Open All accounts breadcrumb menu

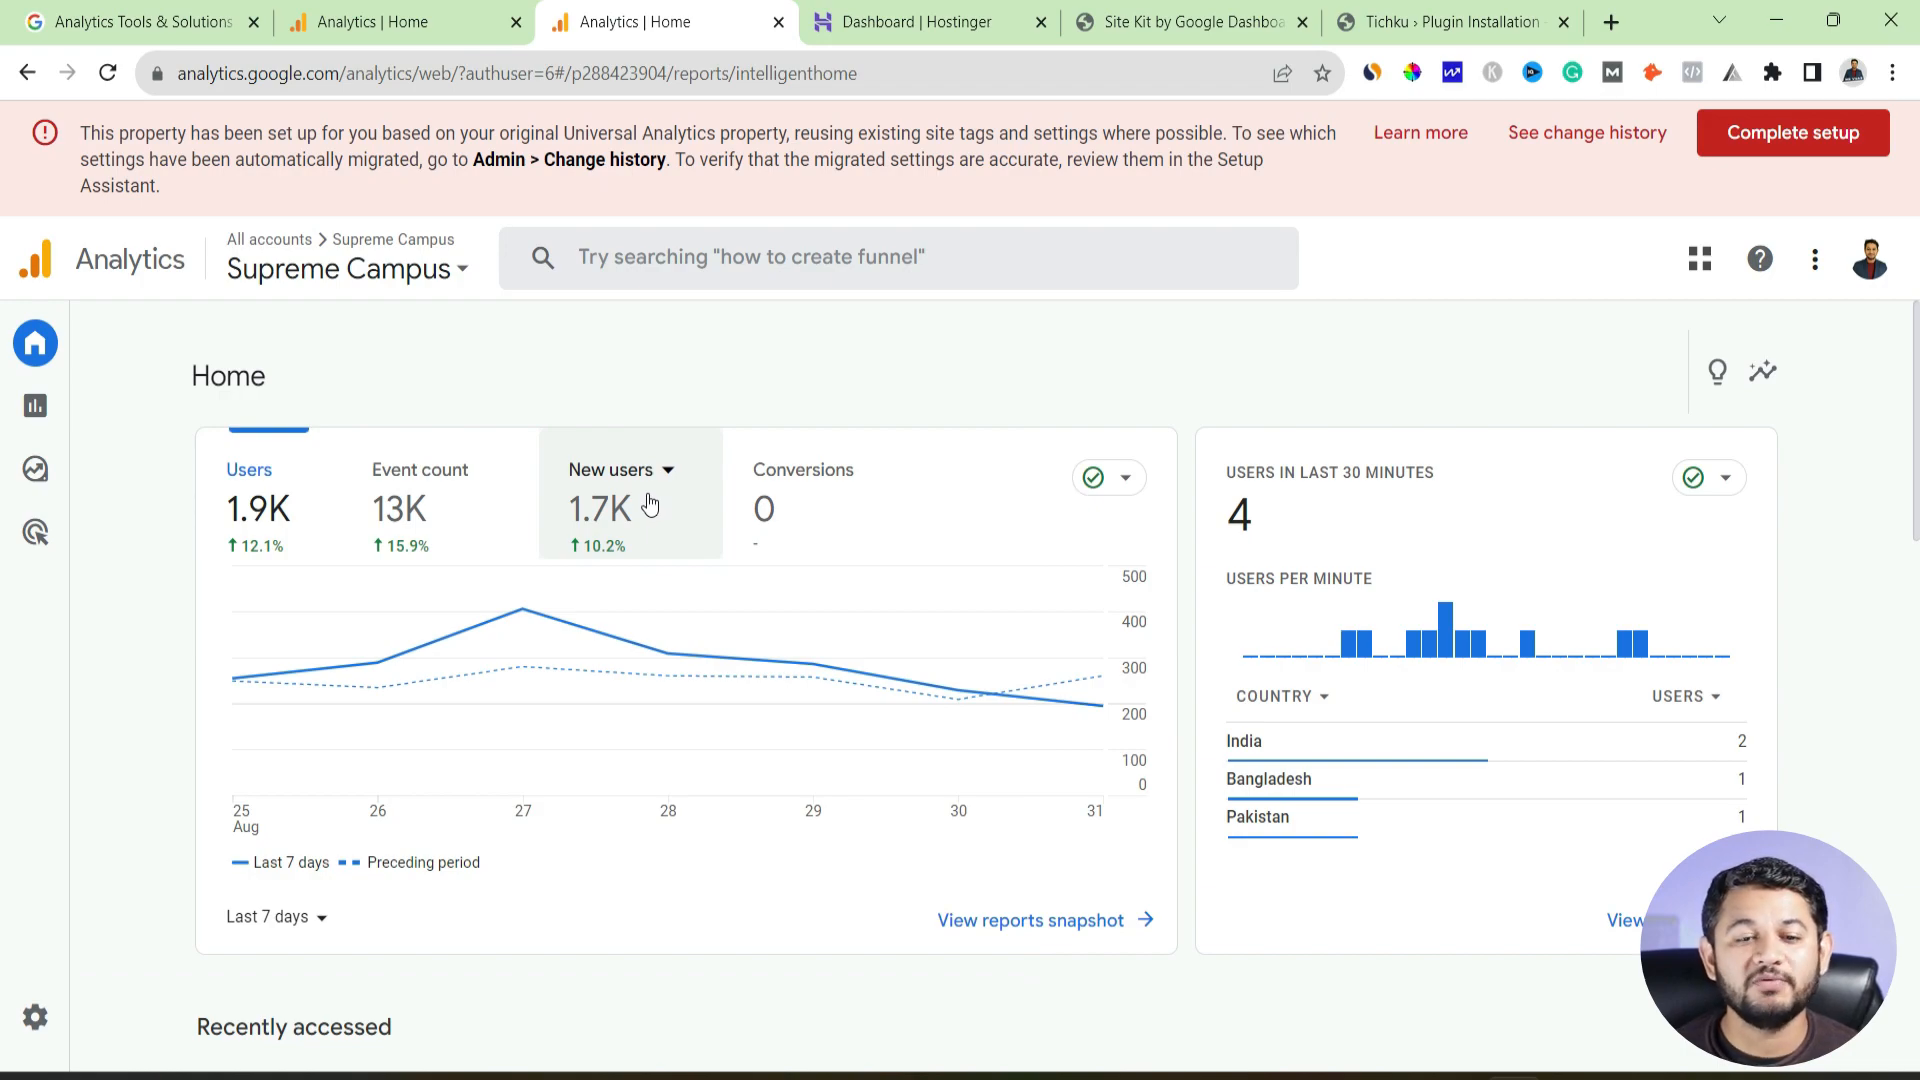[269, 239]
